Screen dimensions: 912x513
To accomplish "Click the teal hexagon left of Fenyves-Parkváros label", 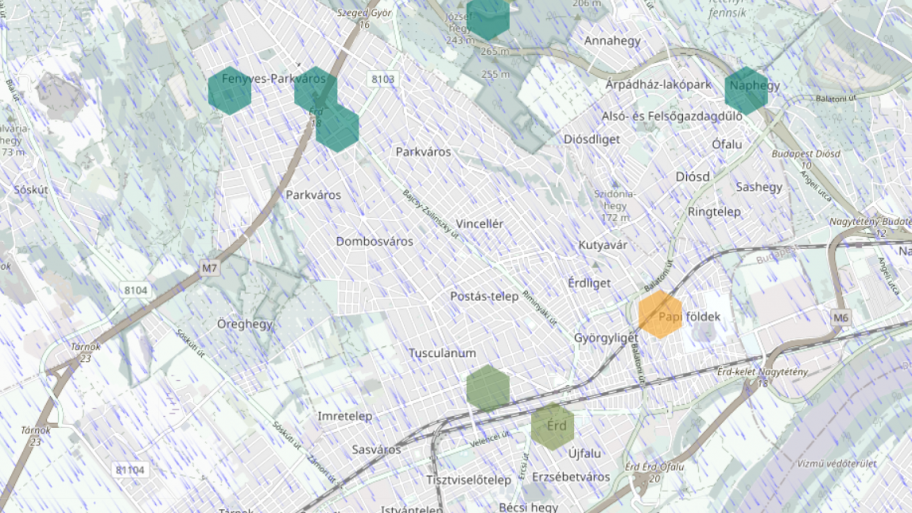I will [x=229, y=92].
